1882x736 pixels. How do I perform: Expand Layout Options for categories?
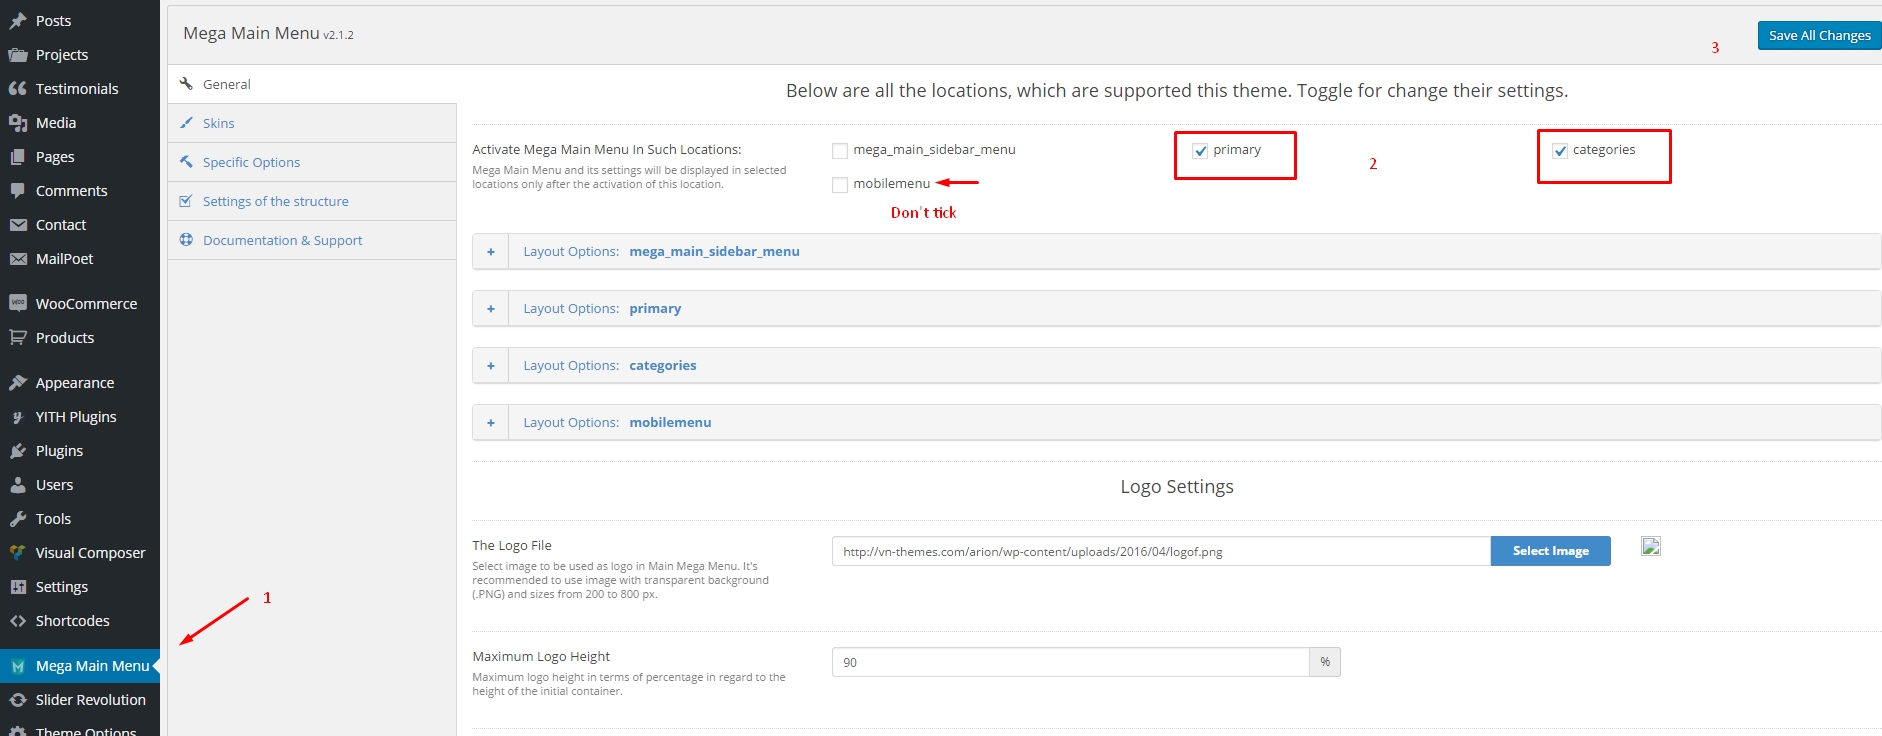point(491,366)
